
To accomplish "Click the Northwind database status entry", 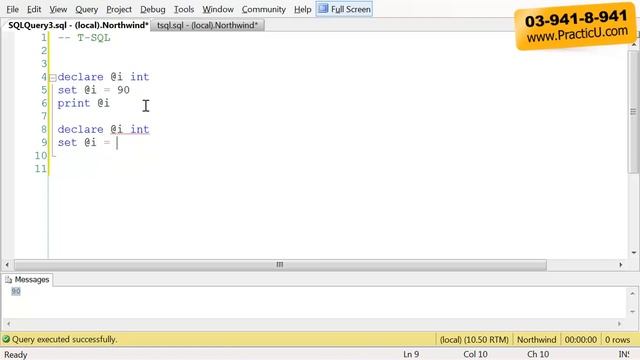I will point(536,340).
